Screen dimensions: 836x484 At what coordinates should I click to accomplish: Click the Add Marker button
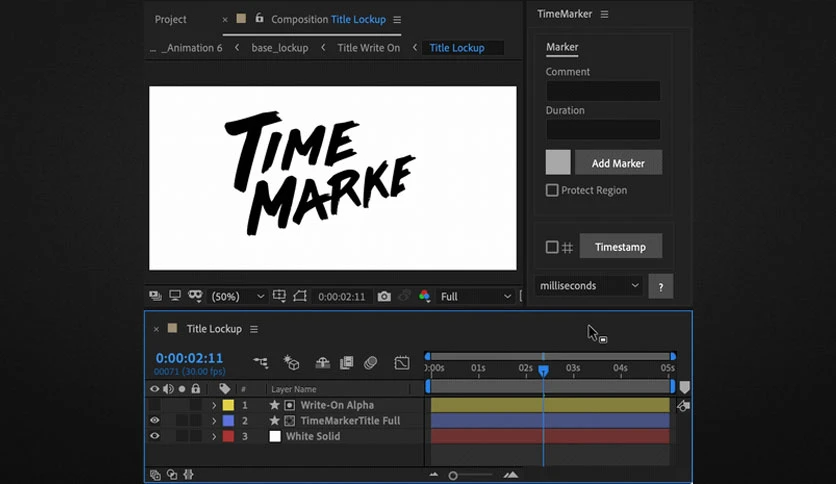coord(618,163)
